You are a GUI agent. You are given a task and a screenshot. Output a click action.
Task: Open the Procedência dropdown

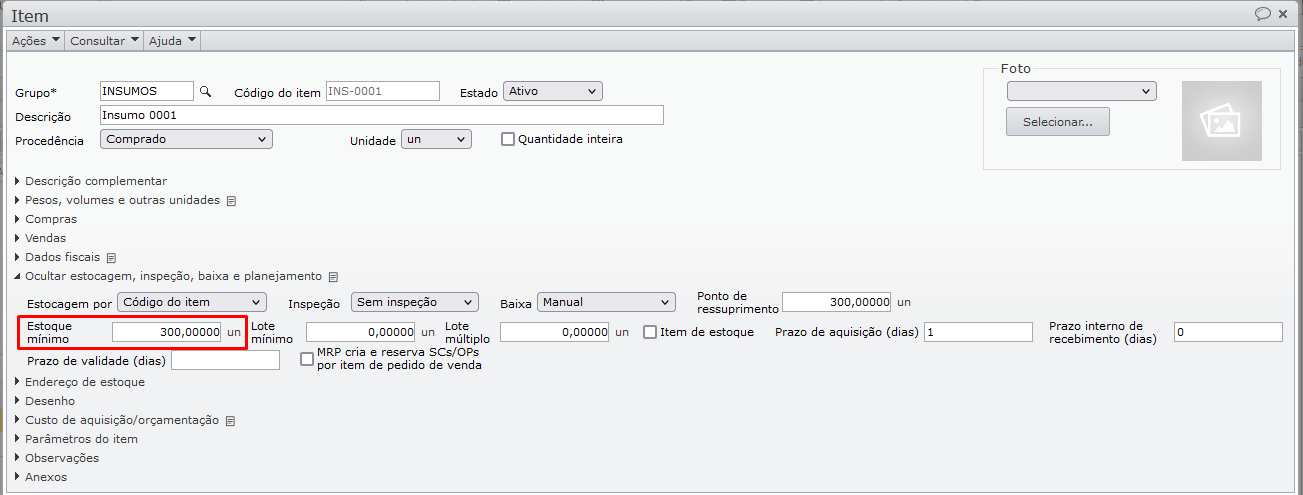(187, 139)
